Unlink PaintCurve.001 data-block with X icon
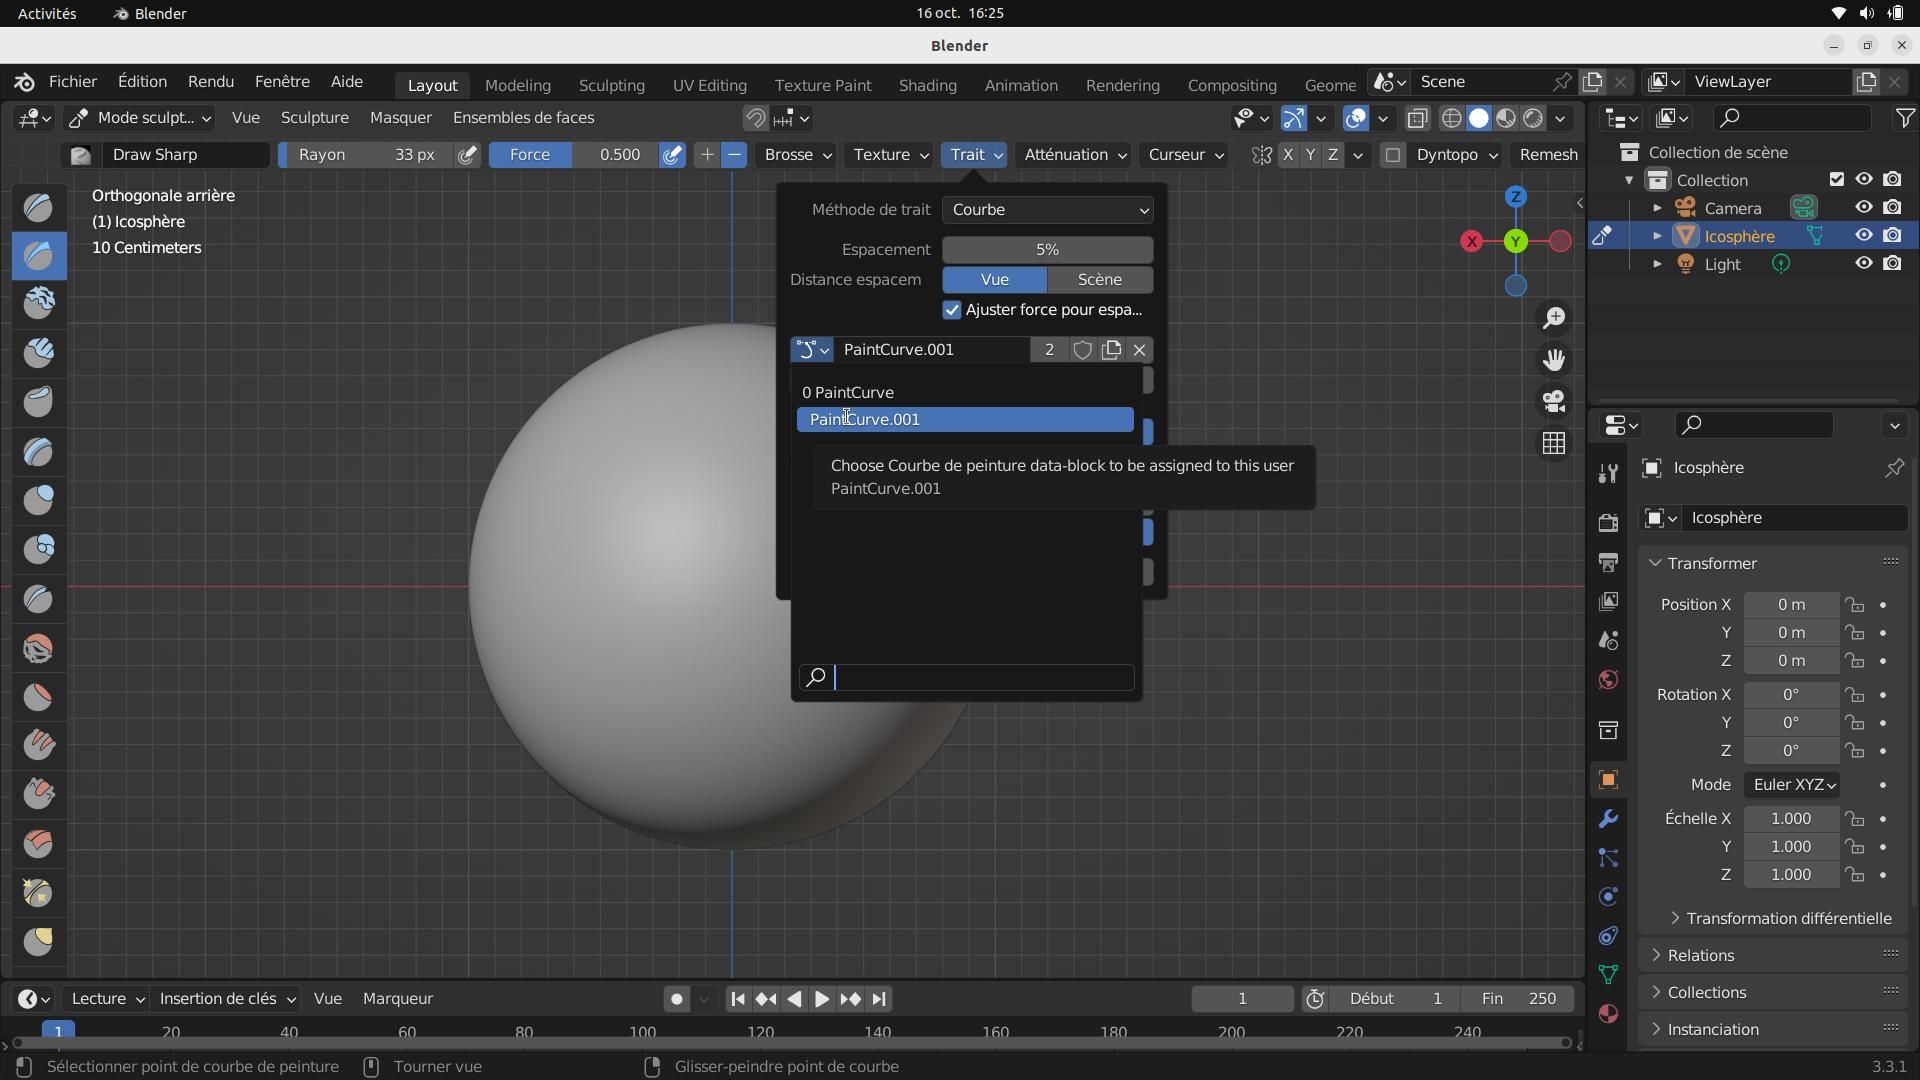The height and width of the screenshot is (1080, 1920). point(1139,350)
